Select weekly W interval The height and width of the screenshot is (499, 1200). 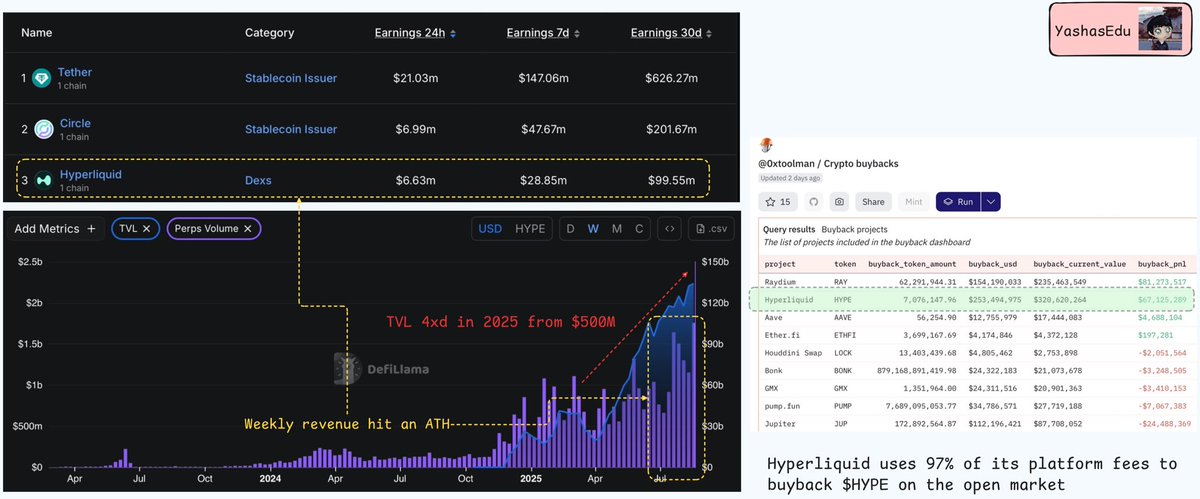[x=593, y=229]
